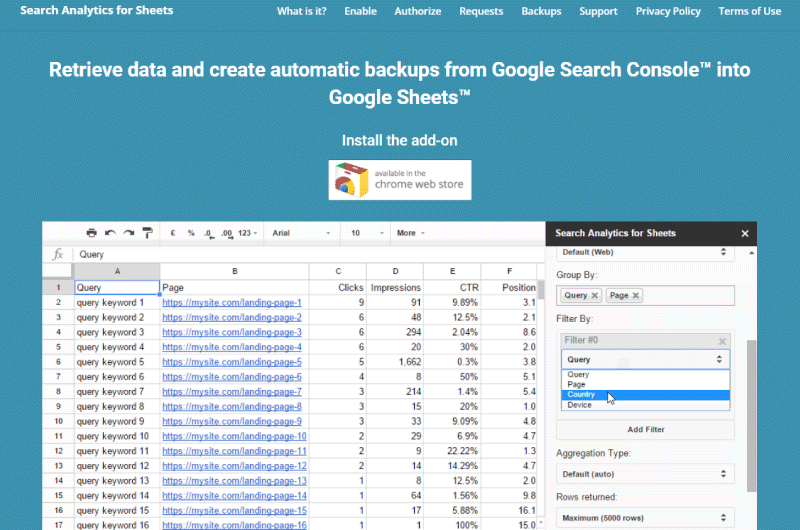Click the cell 'query keyword 12'
The image size is (800, 530).
(117, 466)
